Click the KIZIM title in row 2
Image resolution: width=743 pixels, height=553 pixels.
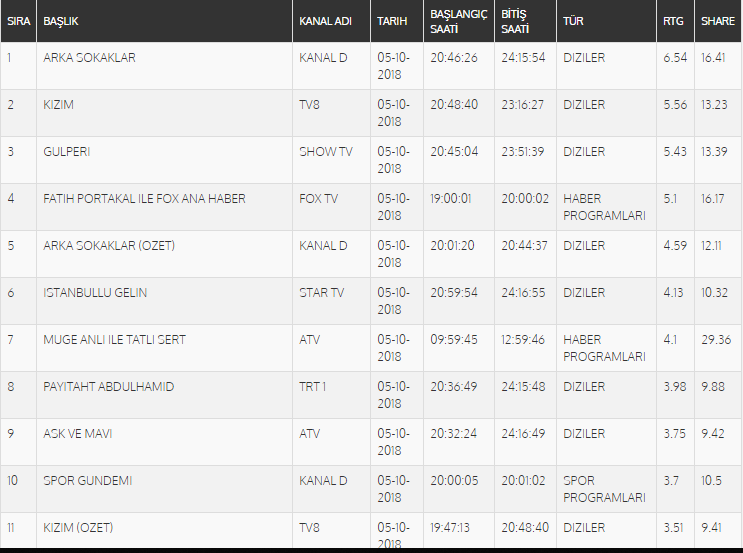pos(58,104)
